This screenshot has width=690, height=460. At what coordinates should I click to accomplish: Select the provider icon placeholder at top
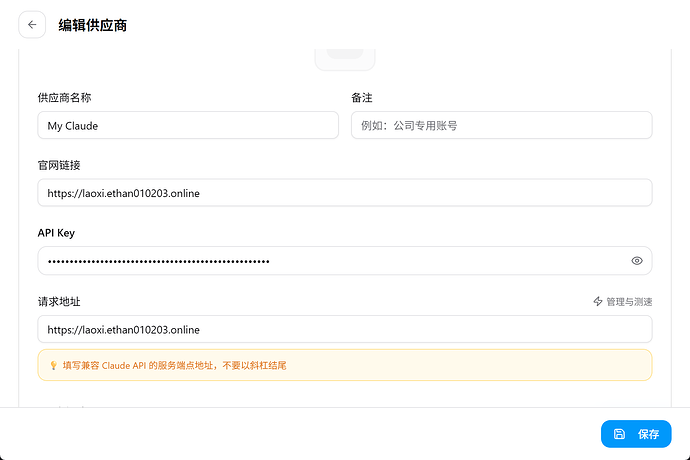[x=345, y=59]
